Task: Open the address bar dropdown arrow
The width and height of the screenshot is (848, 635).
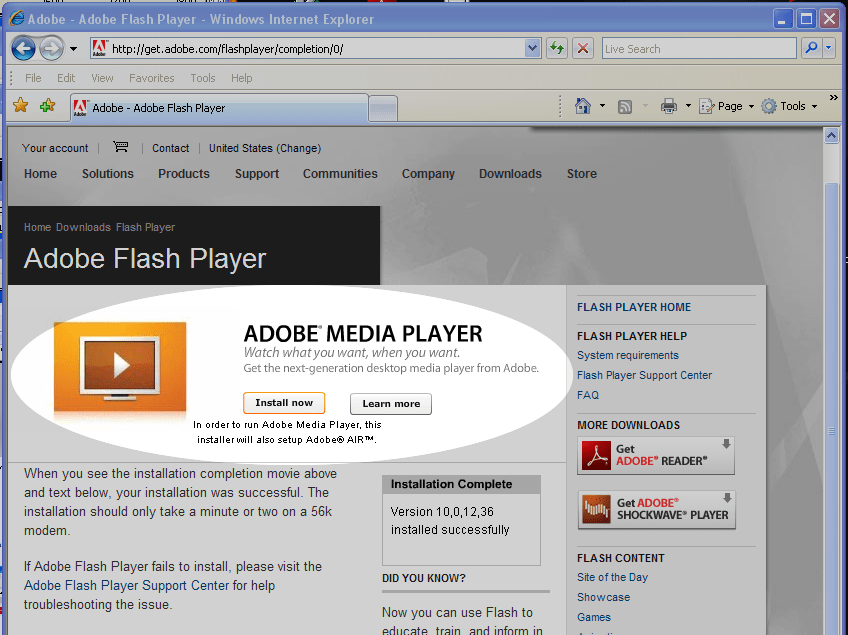Action: pyautogui.click(x=533, y=47)
